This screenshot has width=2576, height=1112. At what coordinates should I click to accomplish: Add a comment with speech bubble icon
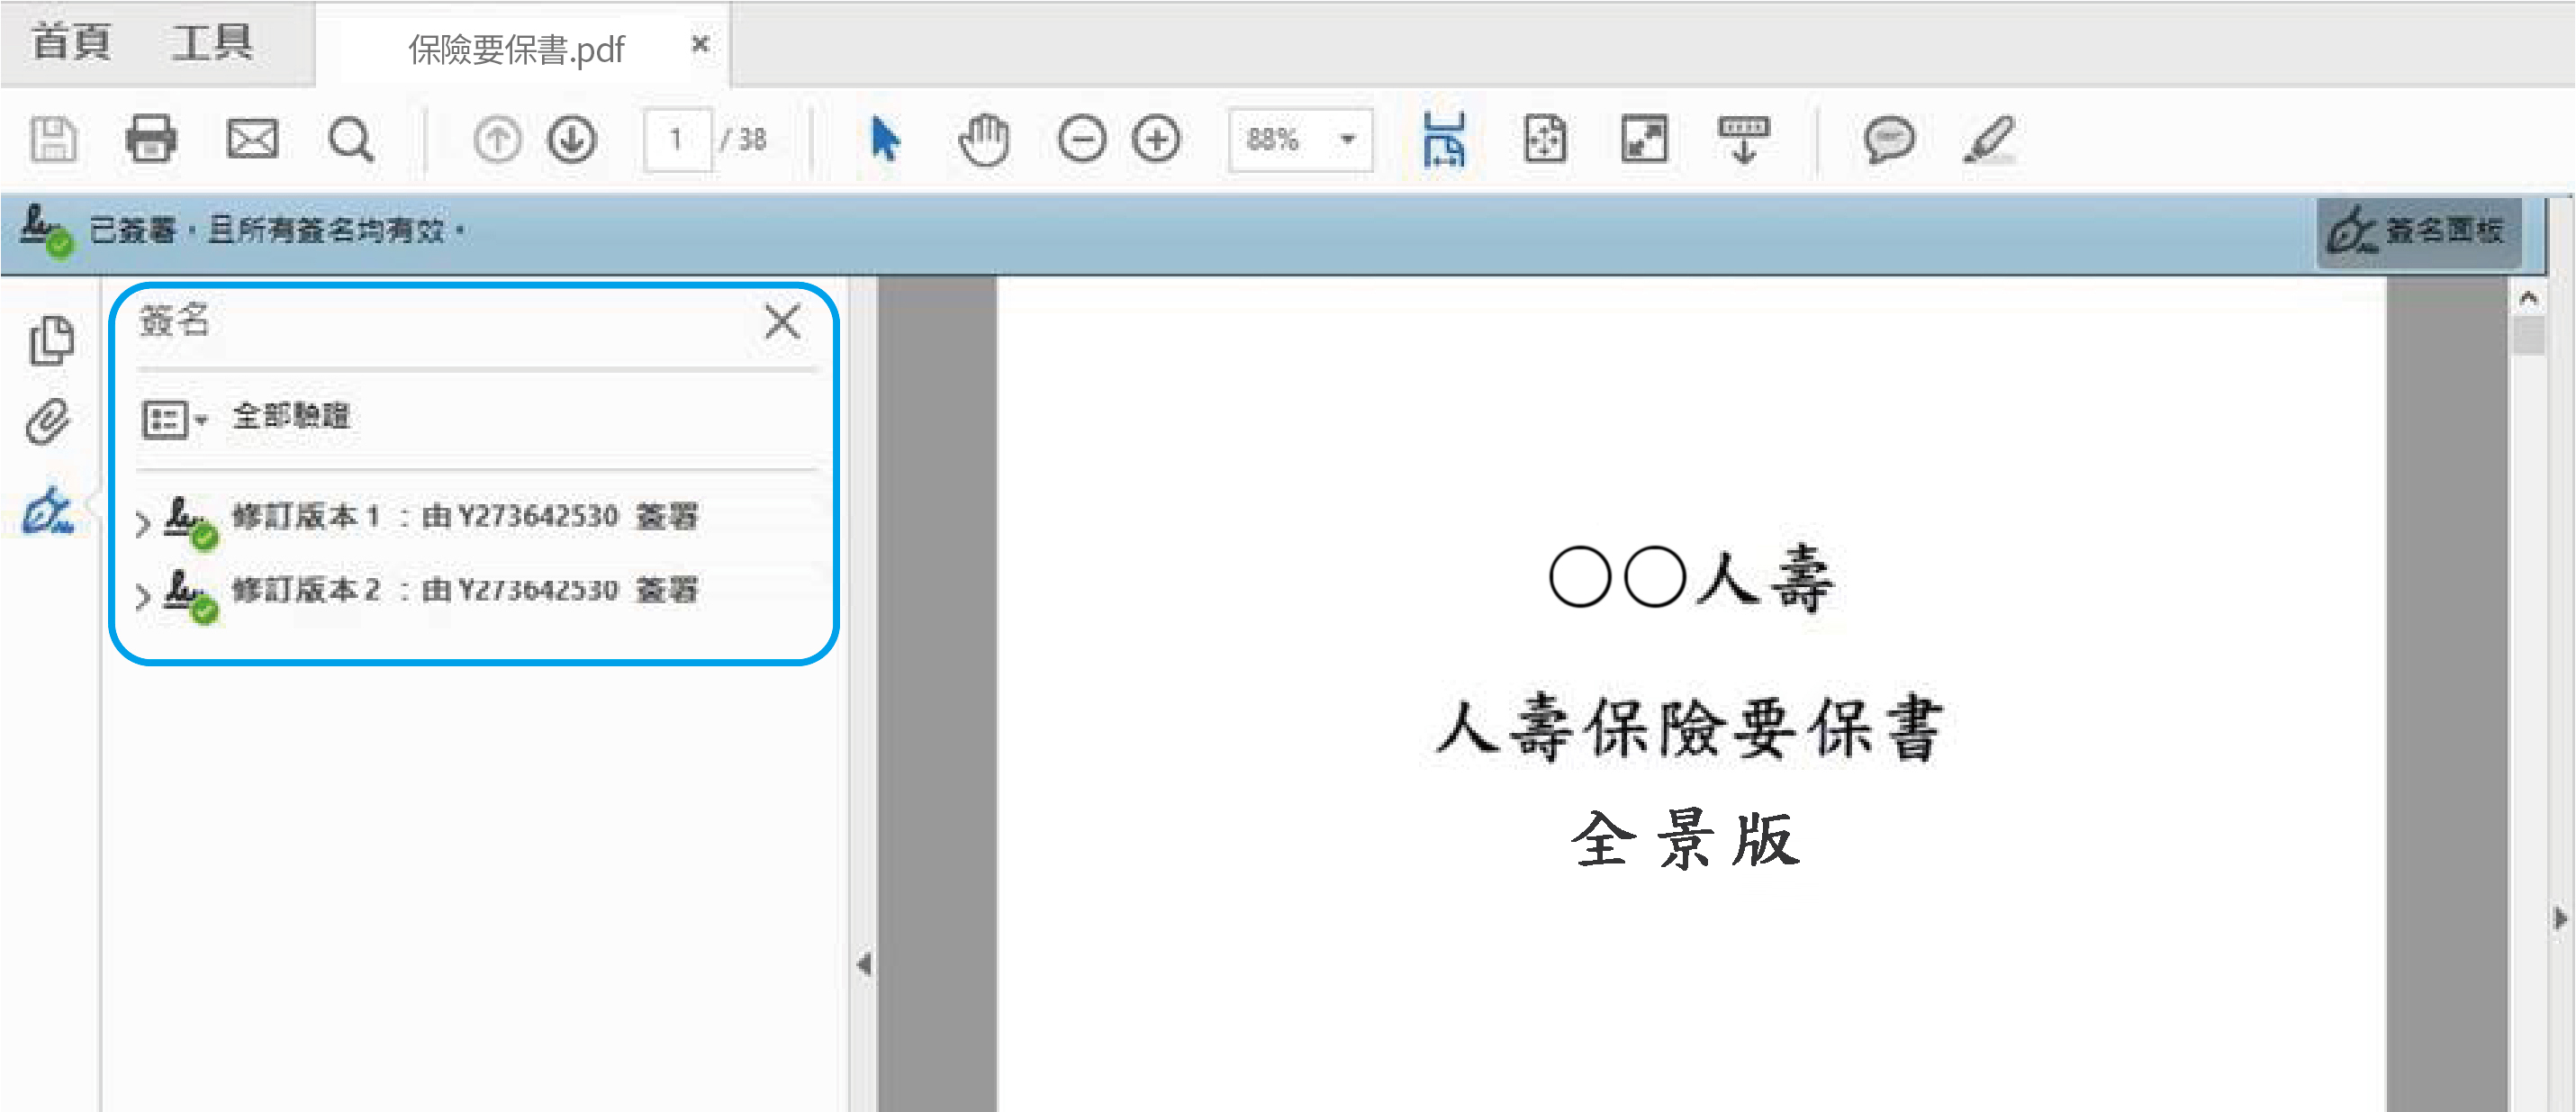[1888, 139]
